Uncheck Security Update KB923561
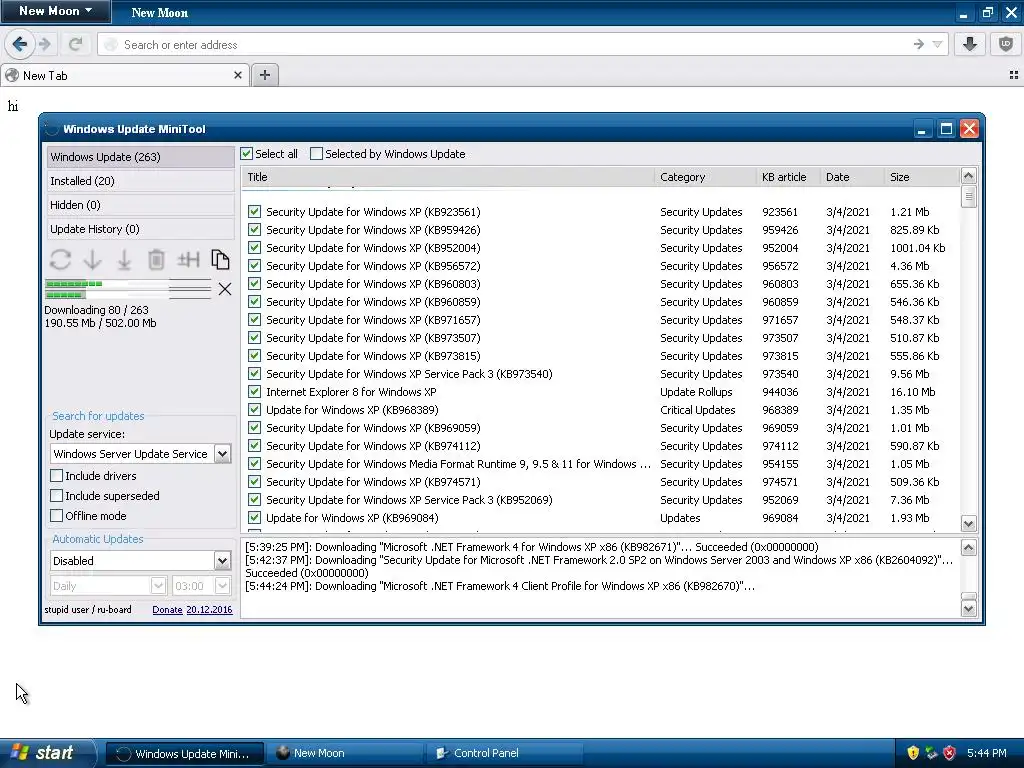 click(x=255, y=212)
